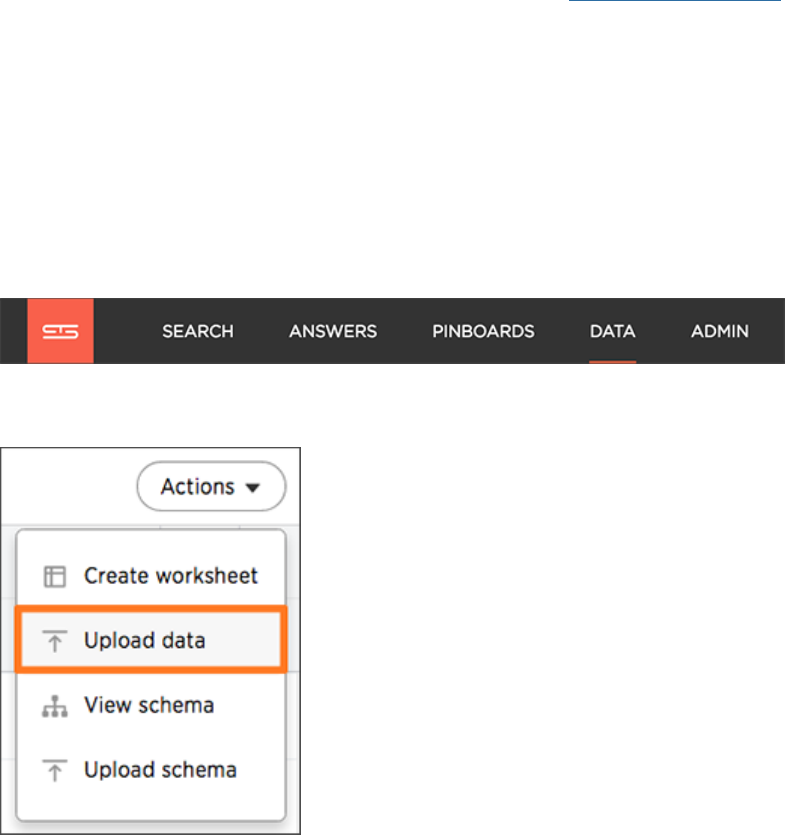Pick the View schema menu label

149,706
